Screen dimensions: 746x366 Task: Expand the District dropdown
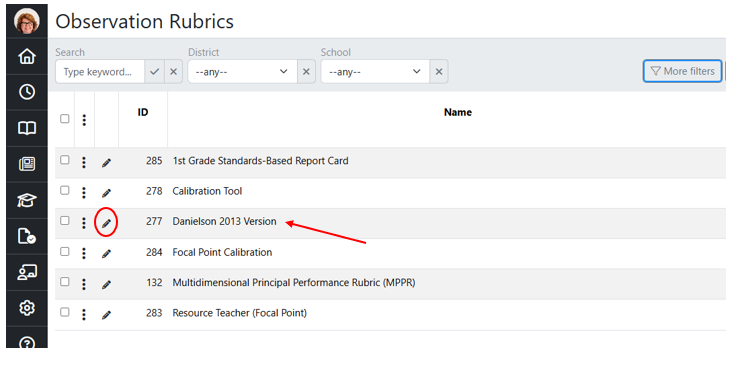pyautogui.click(x=243, y=72)
